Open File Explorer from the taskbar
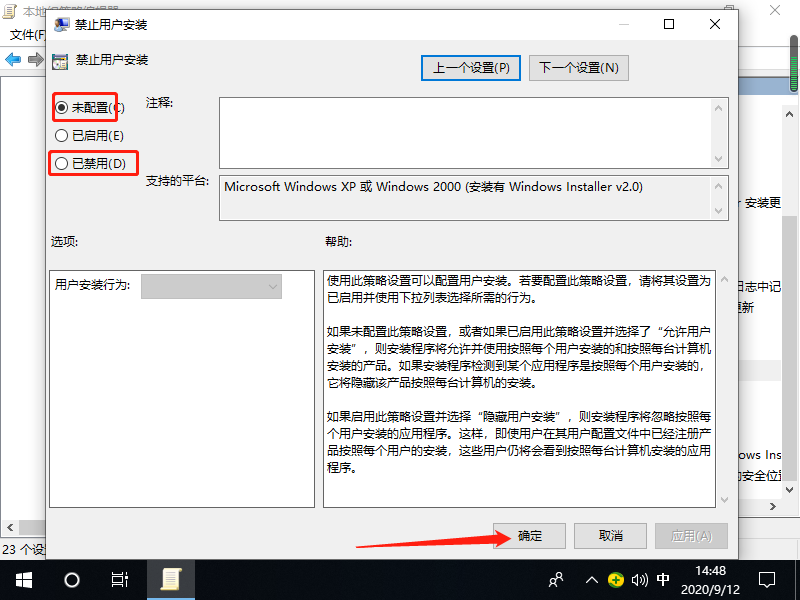This screenshot has width=800, height=600. click(x=170, y=580)
